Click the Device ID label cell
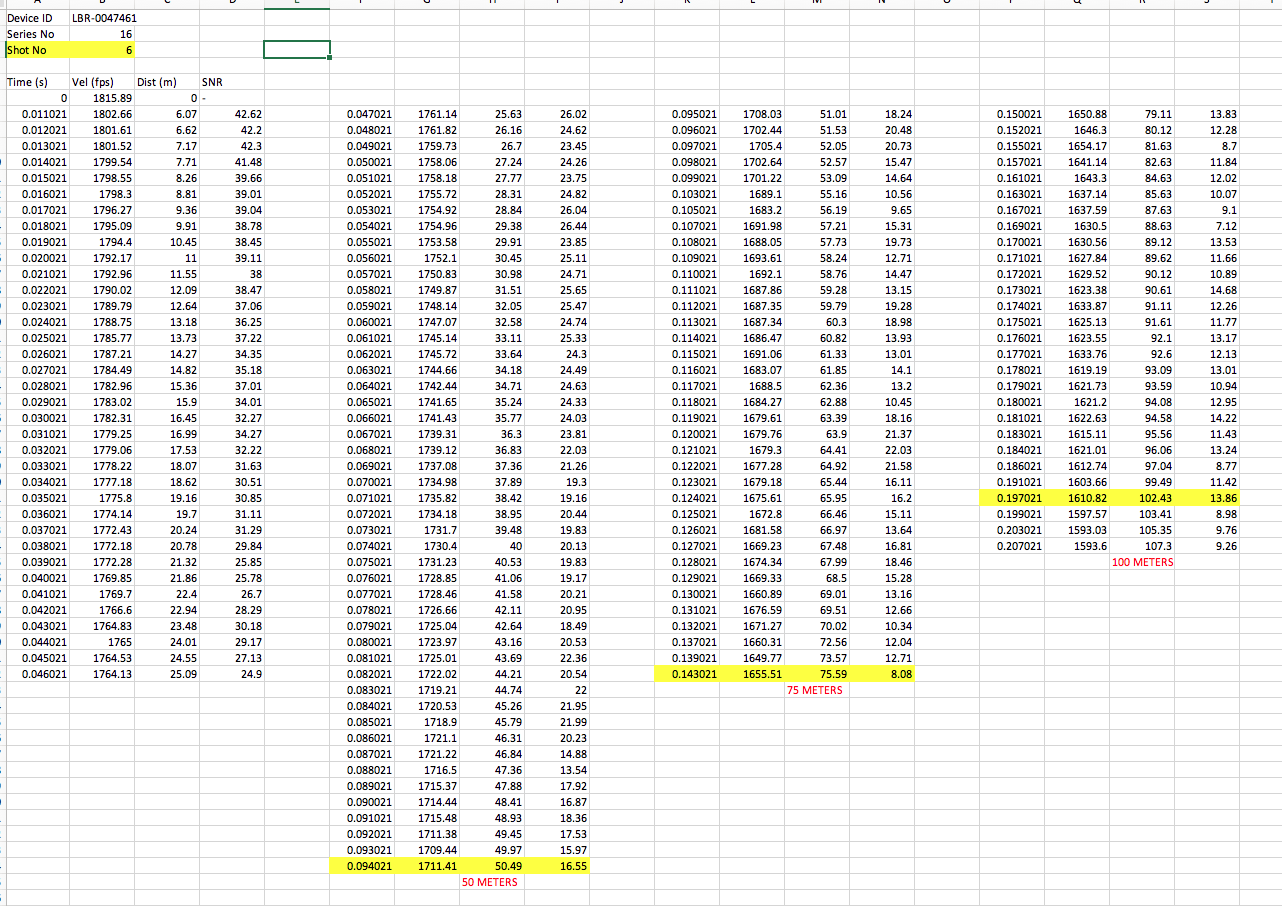1282x906 pixels. tap(30, 18)
